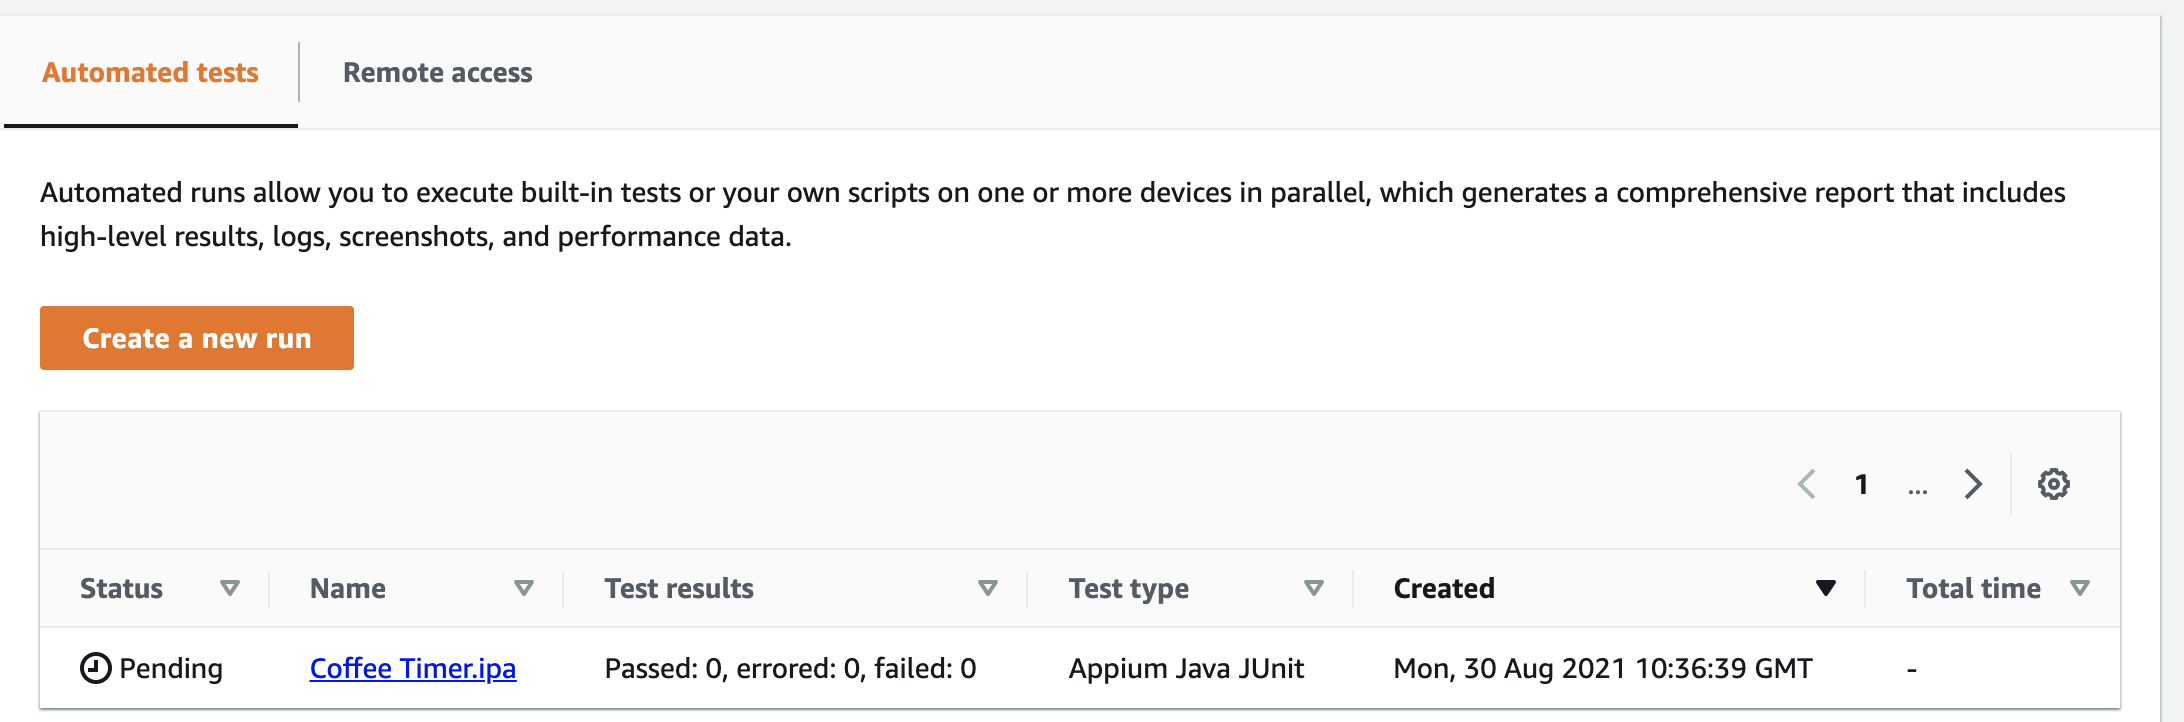Click the Status column header label
2184x722 pixels.
pyautogui.click(x=121, y=588)
